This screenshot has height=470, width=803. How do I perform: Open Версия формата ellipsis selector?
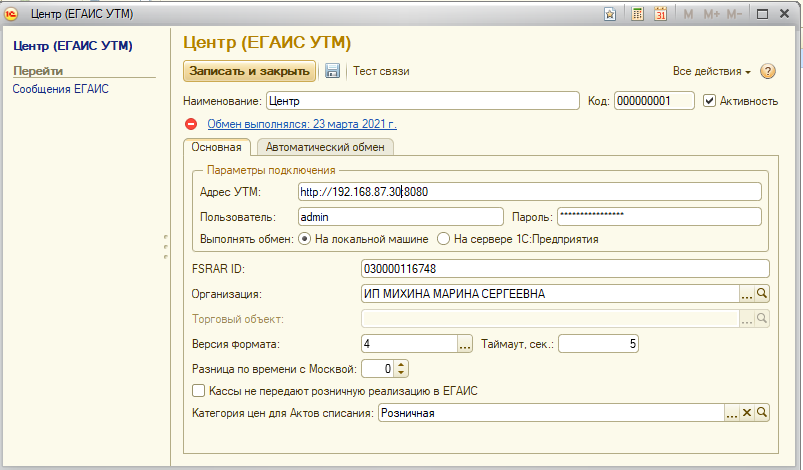(464, 344)
